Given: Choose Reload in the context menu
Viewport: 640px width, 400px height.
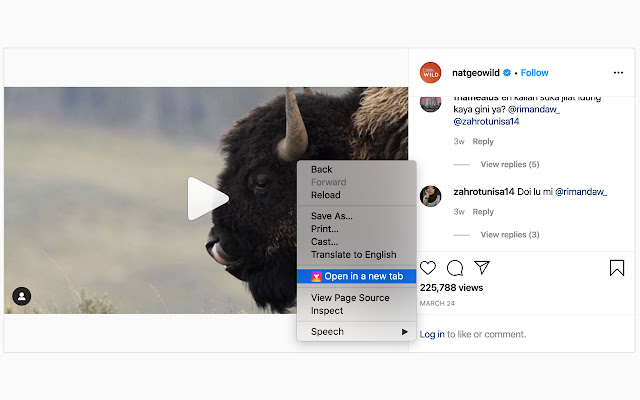Looking at the screenshot, I should [x=356, y=195].
